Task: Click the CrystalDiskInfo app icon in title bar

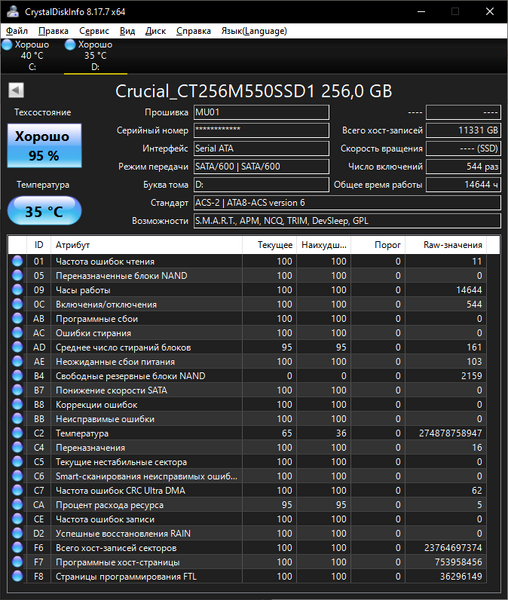Action: [x=13, y=11]
